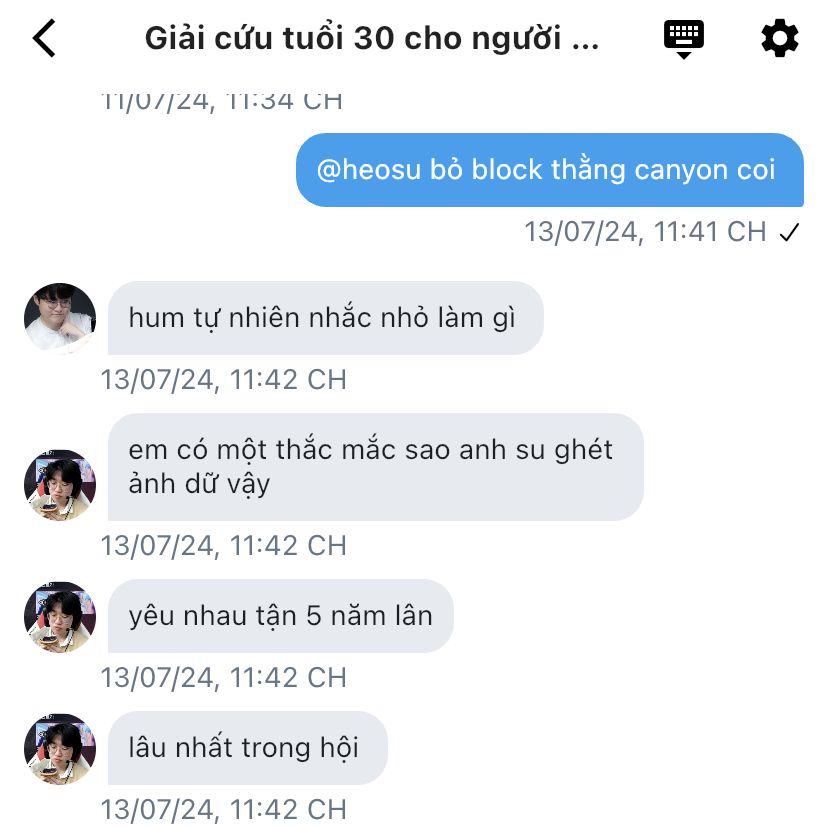Tap avatar beside 'yêu nhau tận 5 năm'
This screenshot has width=828, height=826.
60,617
